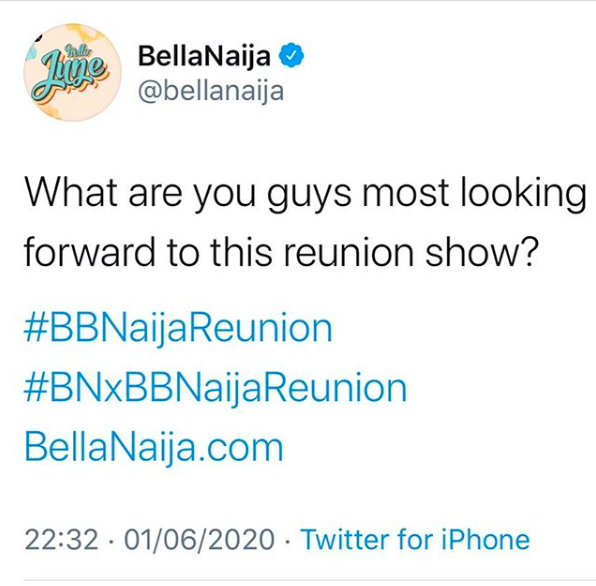Click the tweet text about reunion show

click(x=305, y=222)
